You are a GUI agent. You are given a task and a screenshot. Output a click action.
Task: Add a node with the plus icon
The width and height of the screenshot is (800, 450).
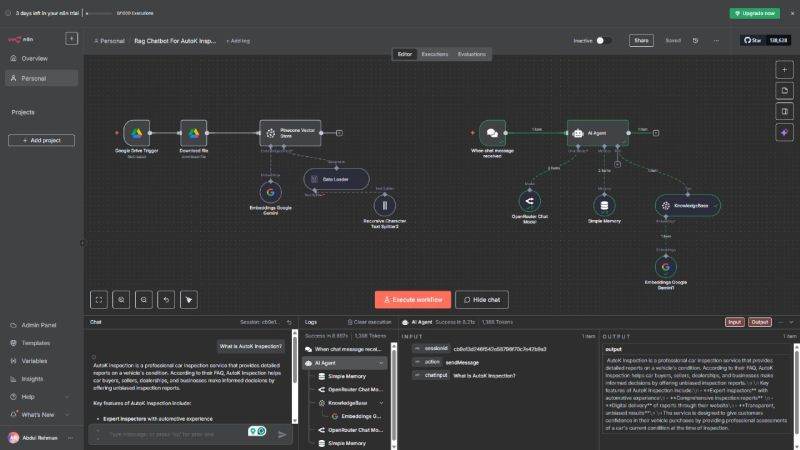tap(784, 69)
